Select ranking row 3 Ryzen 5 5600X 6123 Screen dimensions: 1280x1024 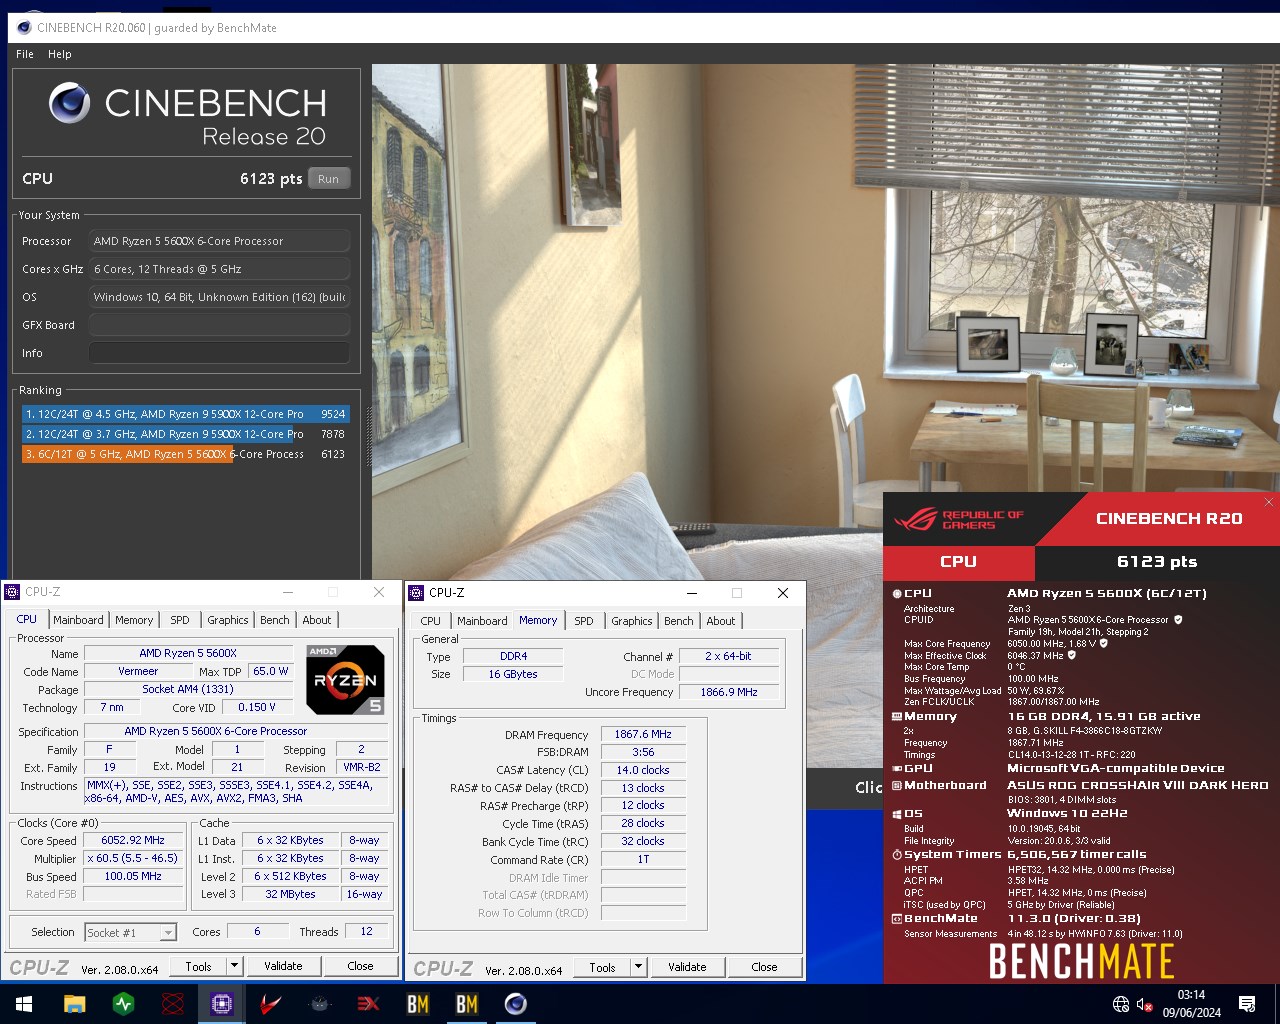(185, 454)
